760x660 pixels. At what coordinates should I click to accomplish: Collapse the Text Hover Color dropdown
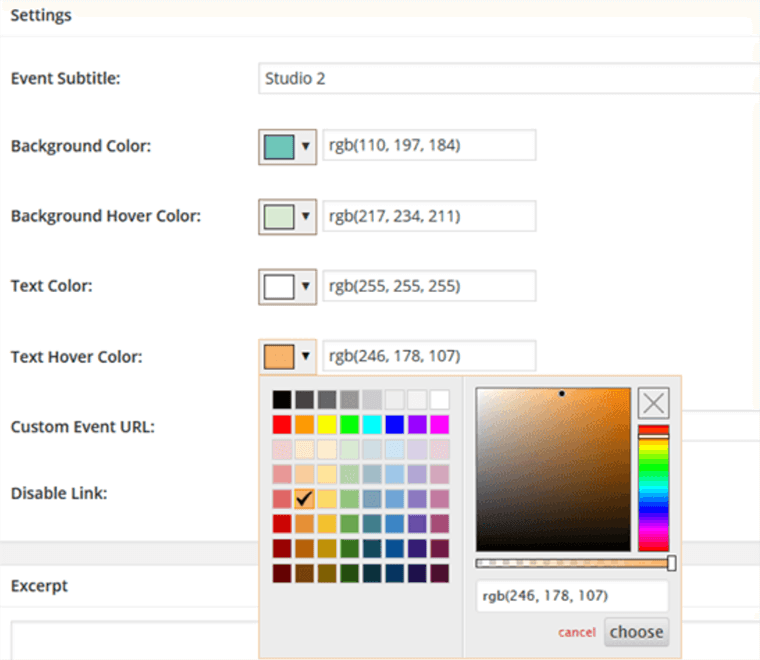[x=288, y=356]
